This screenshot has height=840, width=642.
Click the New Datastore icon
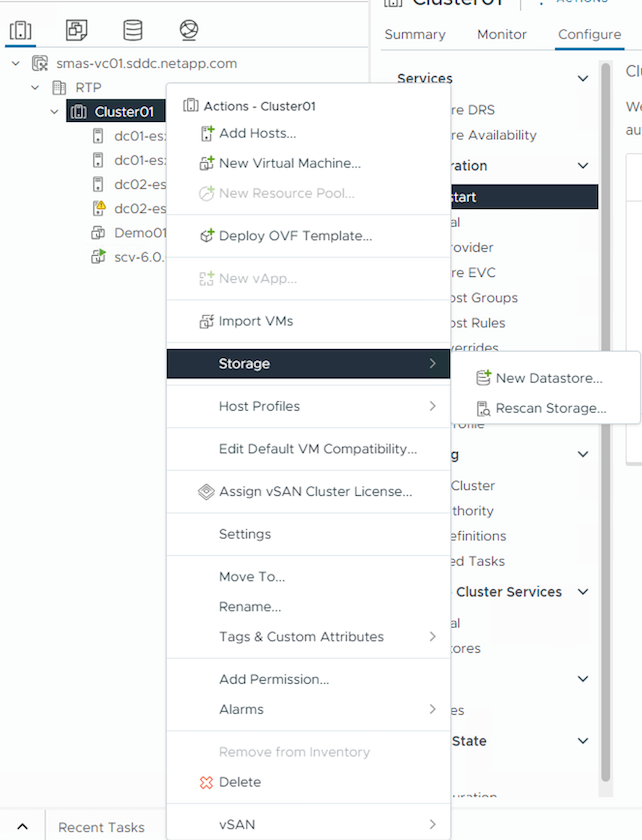click(x=484, y=378)
